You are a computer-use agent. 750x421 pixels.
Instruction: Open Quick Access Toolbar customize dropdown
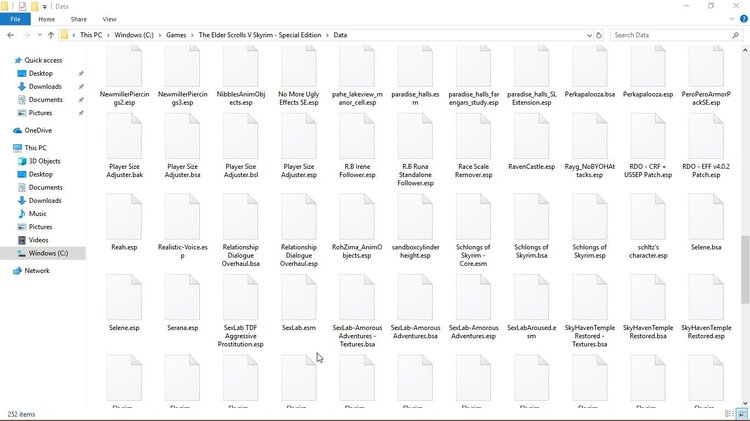point(44,7)
